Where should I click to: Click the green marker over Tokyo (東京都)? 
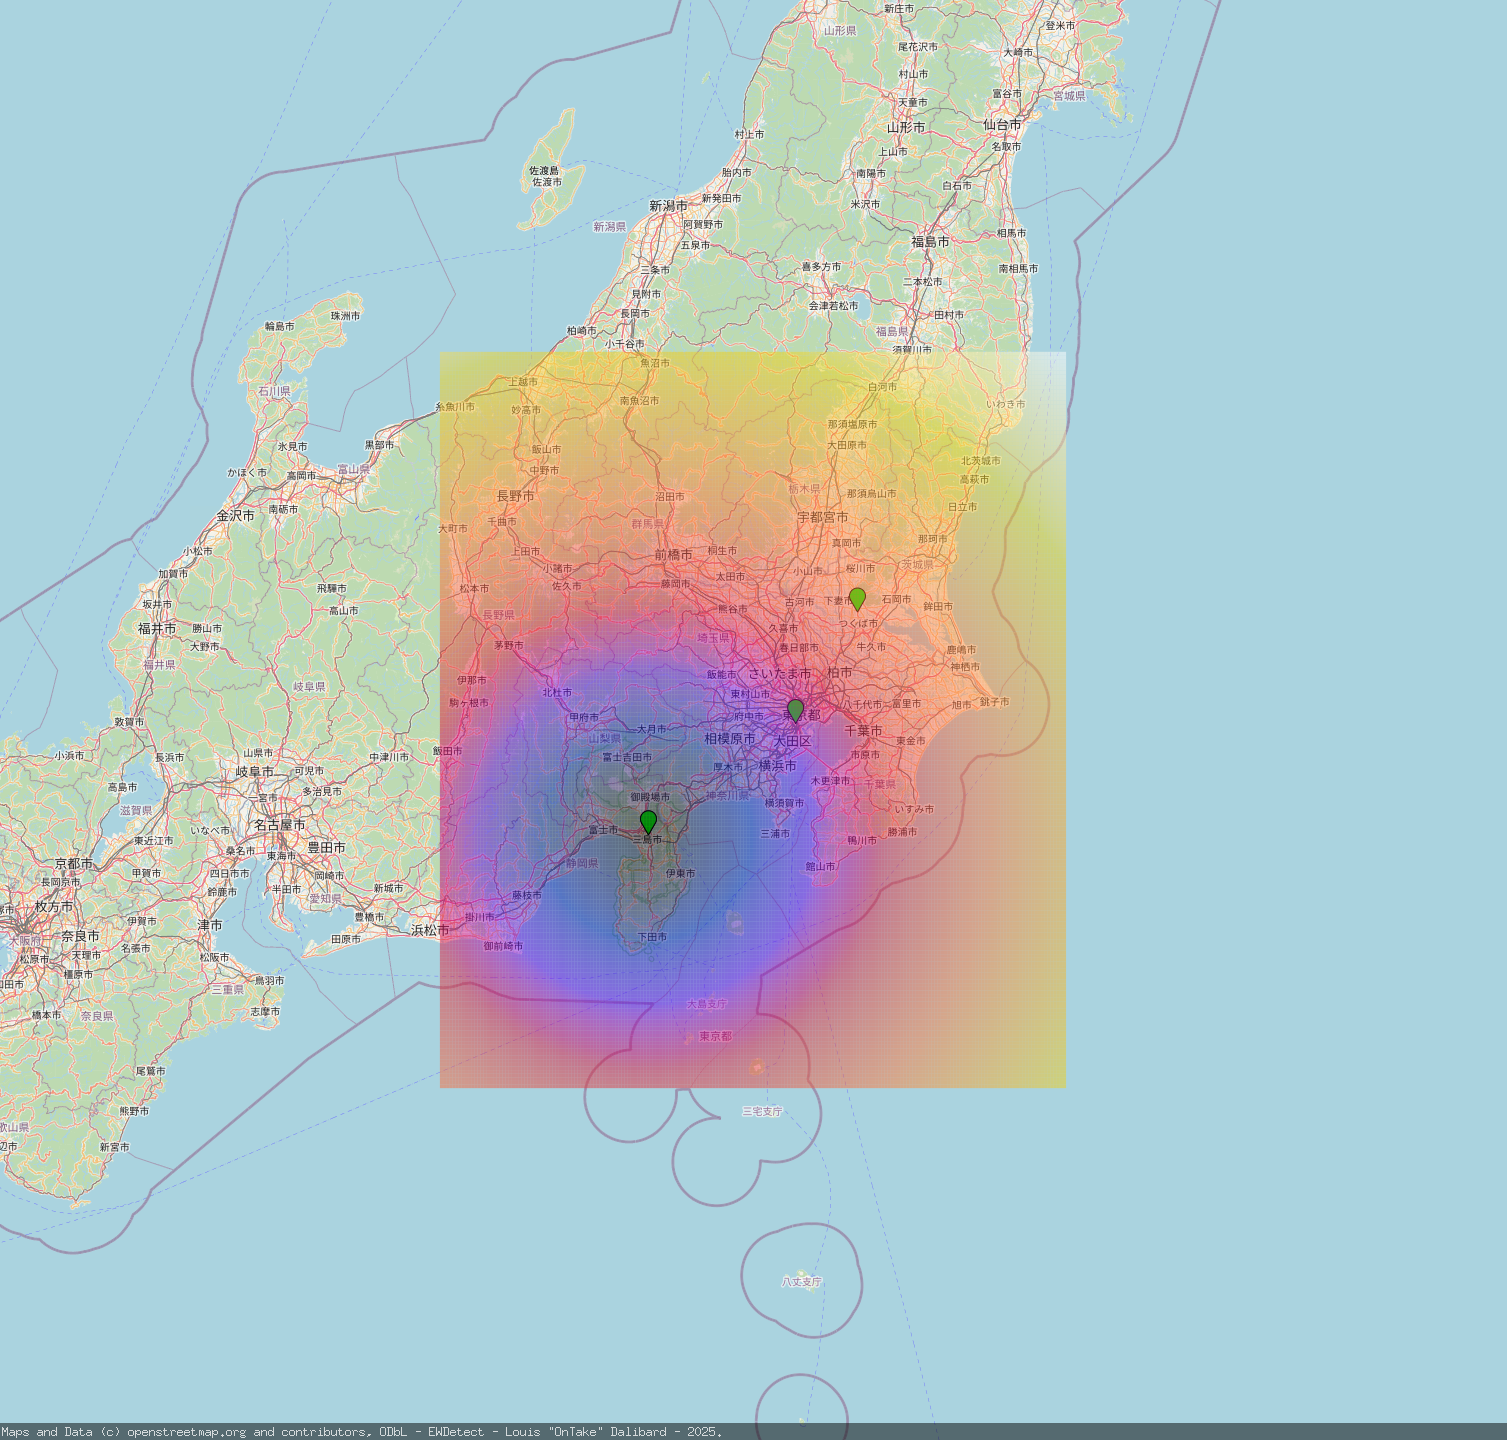(x=795, y=710)
